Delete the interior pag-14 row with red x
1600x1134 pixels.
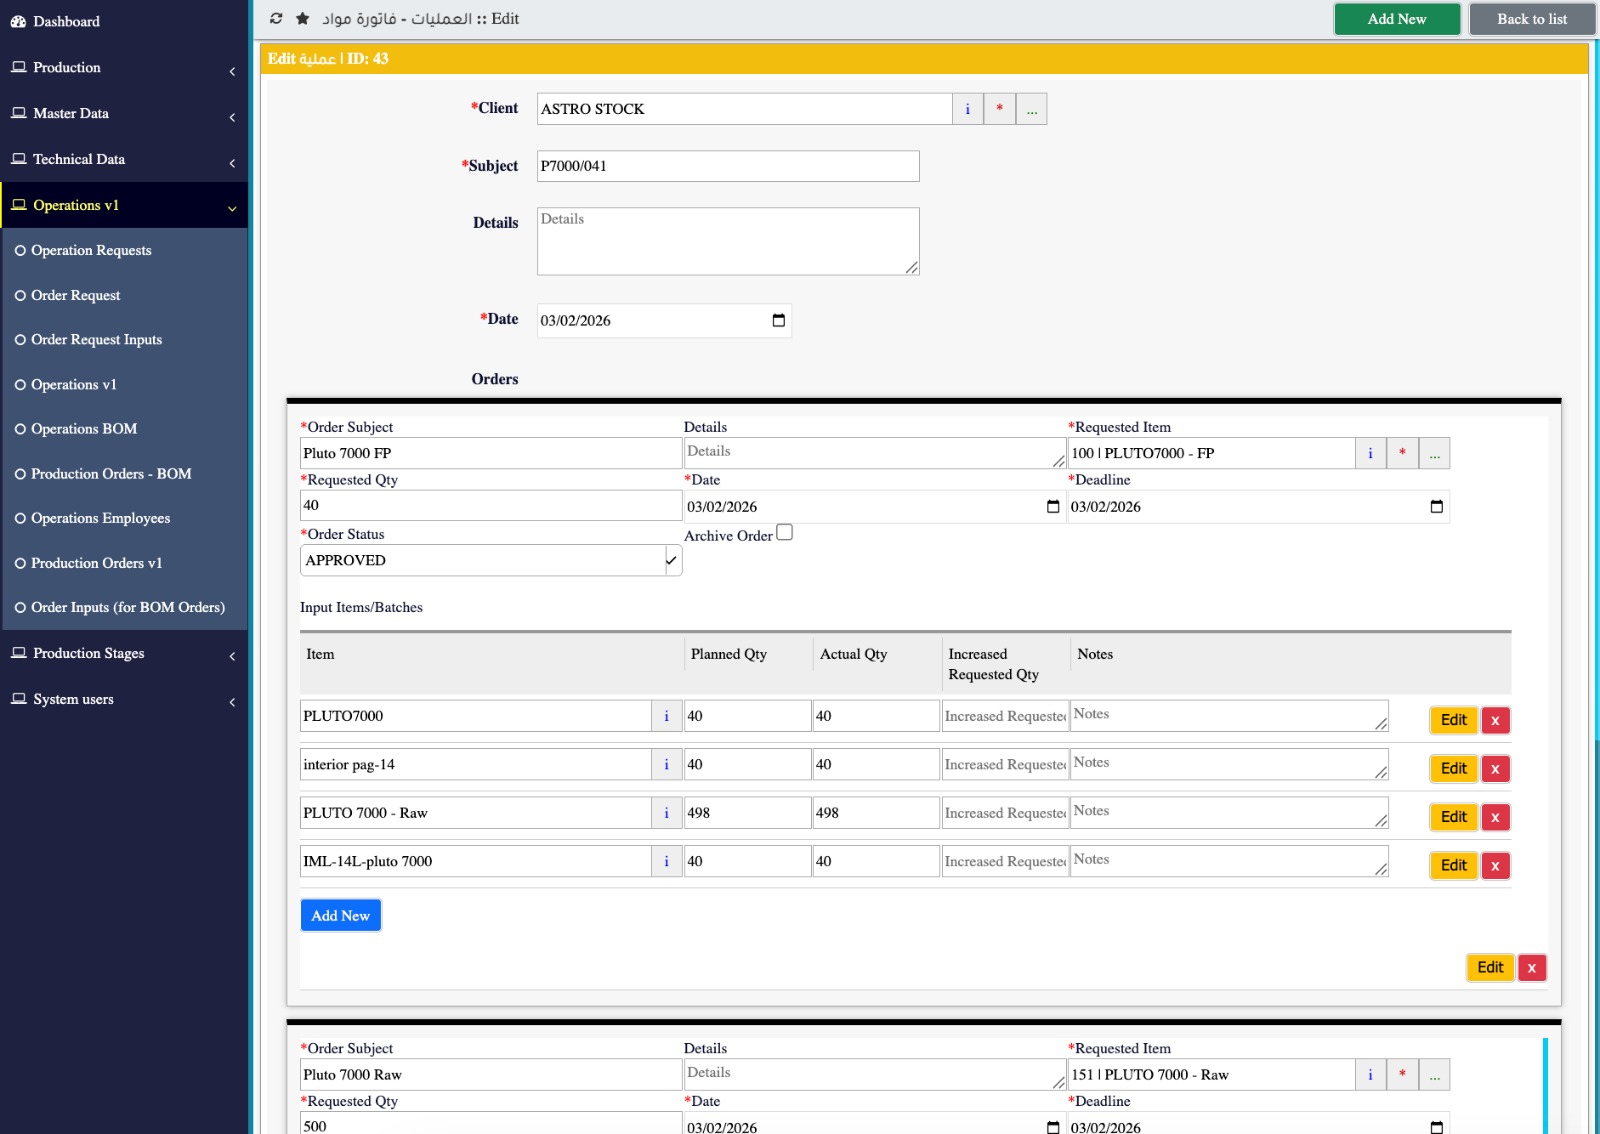coord(1495,769)
